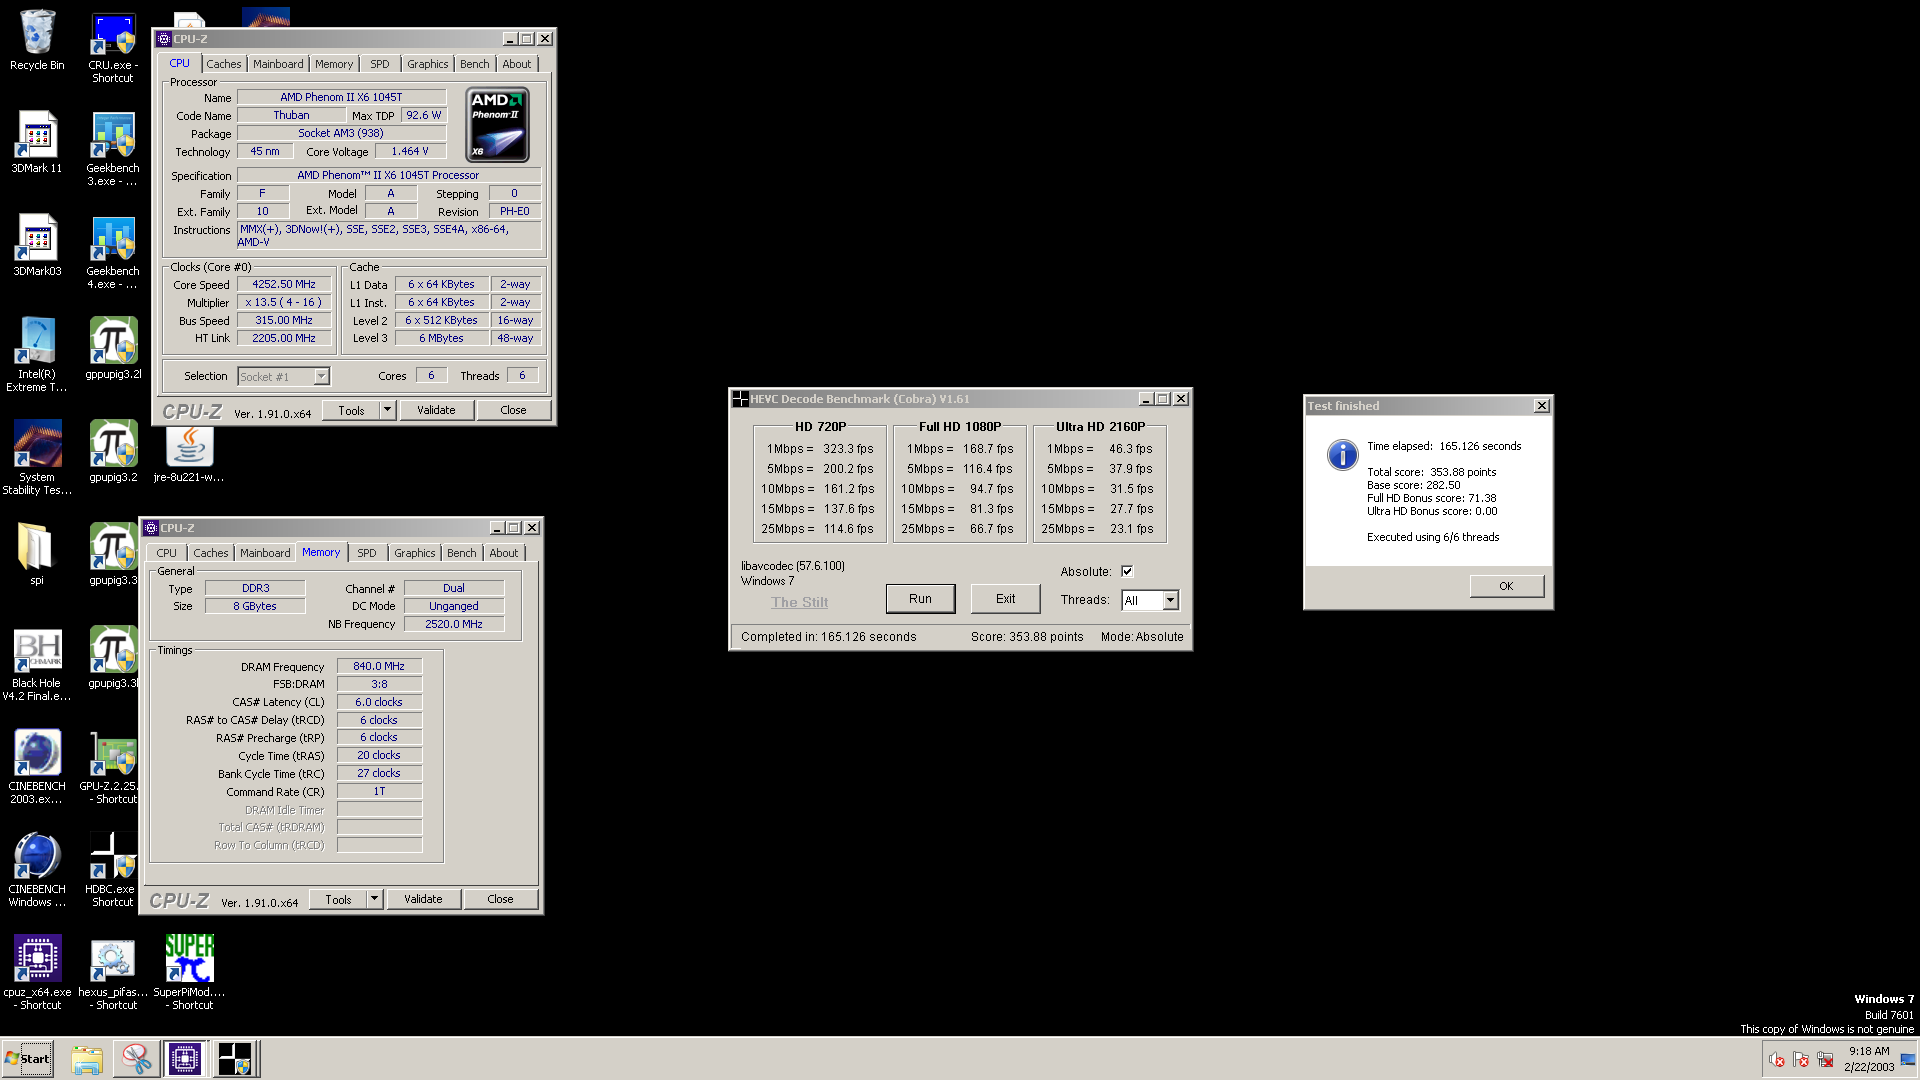1920x1080 pixels.
Task: Click OK in Test finished dialog
Action: pyautogui.click(x=1506, y=586)
